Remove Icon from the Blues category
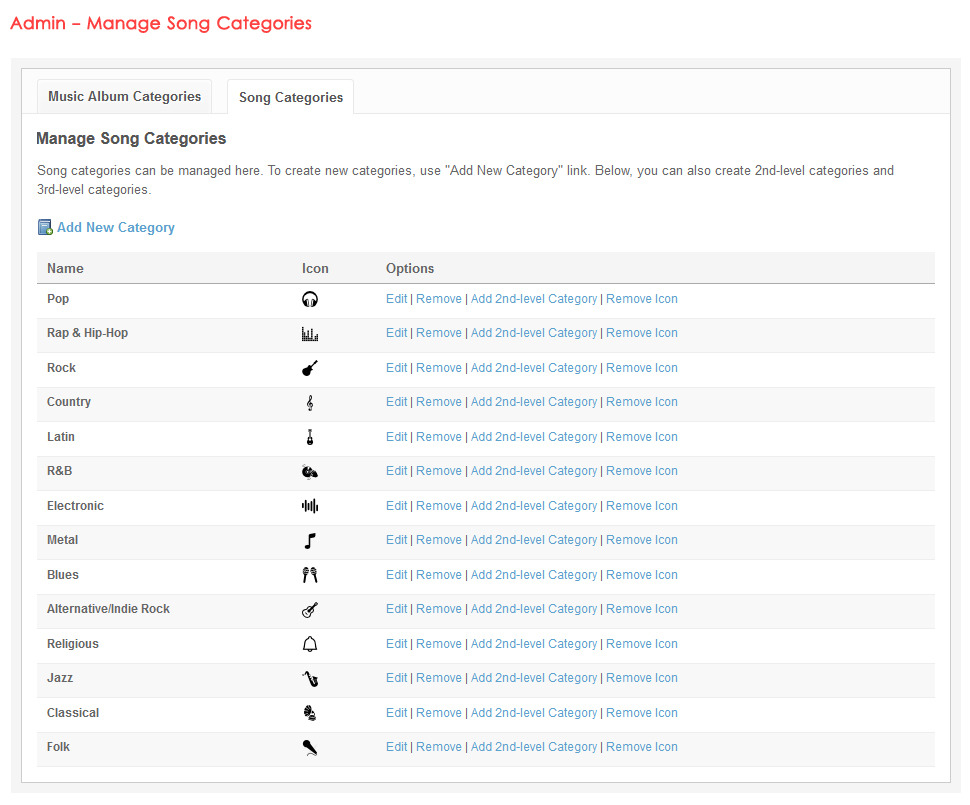The height and width of the screenshot is (805, 970). (641, 575)
